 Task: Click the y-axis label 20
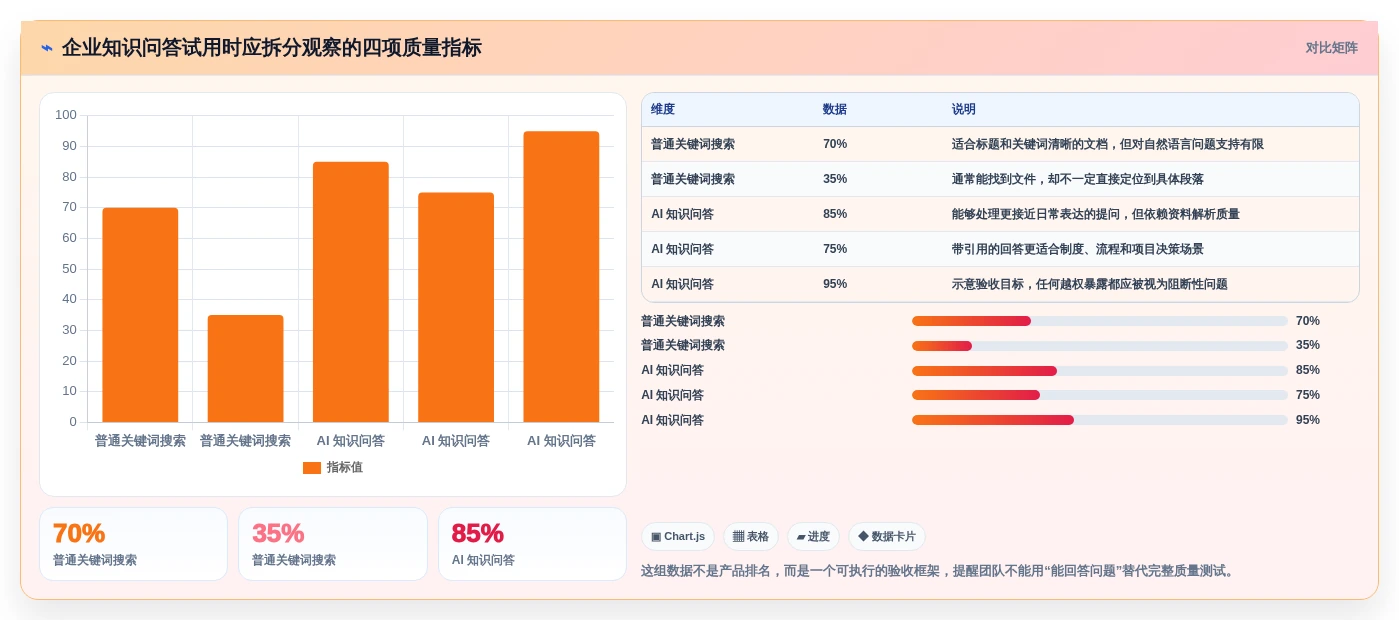tap(69, 360)
